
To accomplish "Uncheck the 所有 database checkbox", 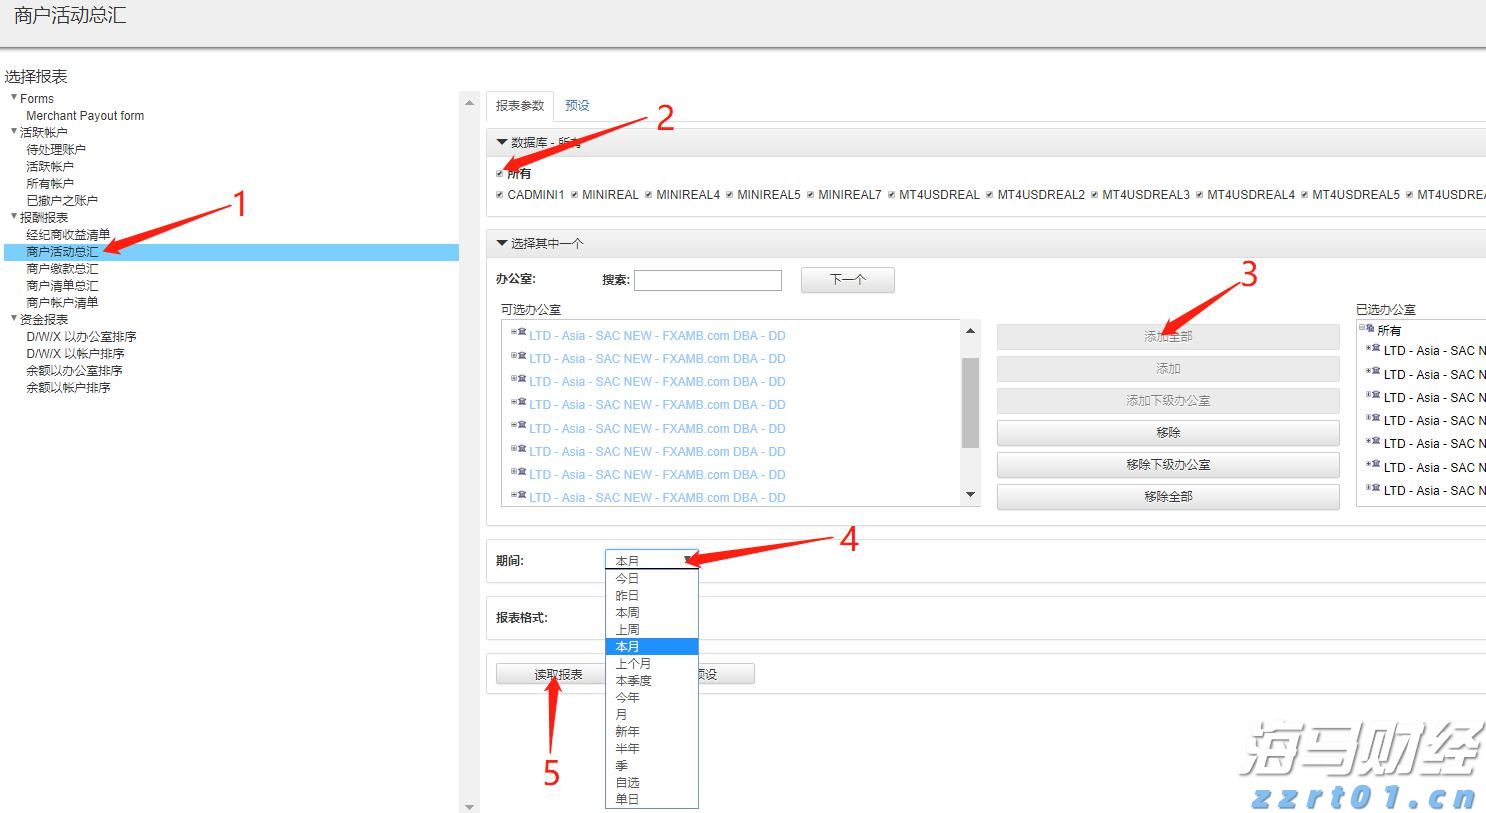I will click(499, 172).
